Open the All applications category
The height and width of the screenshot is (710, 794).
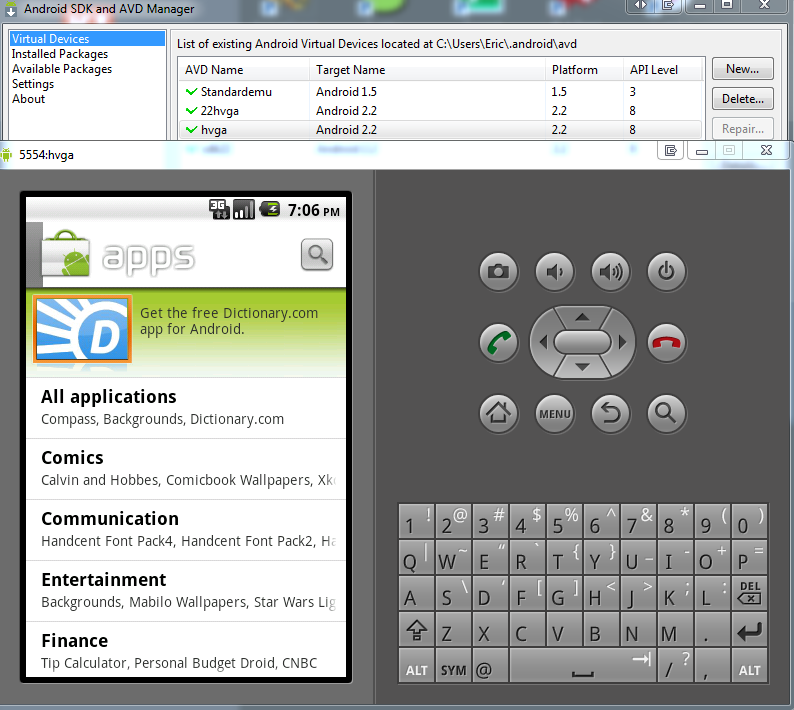point(186,408)
